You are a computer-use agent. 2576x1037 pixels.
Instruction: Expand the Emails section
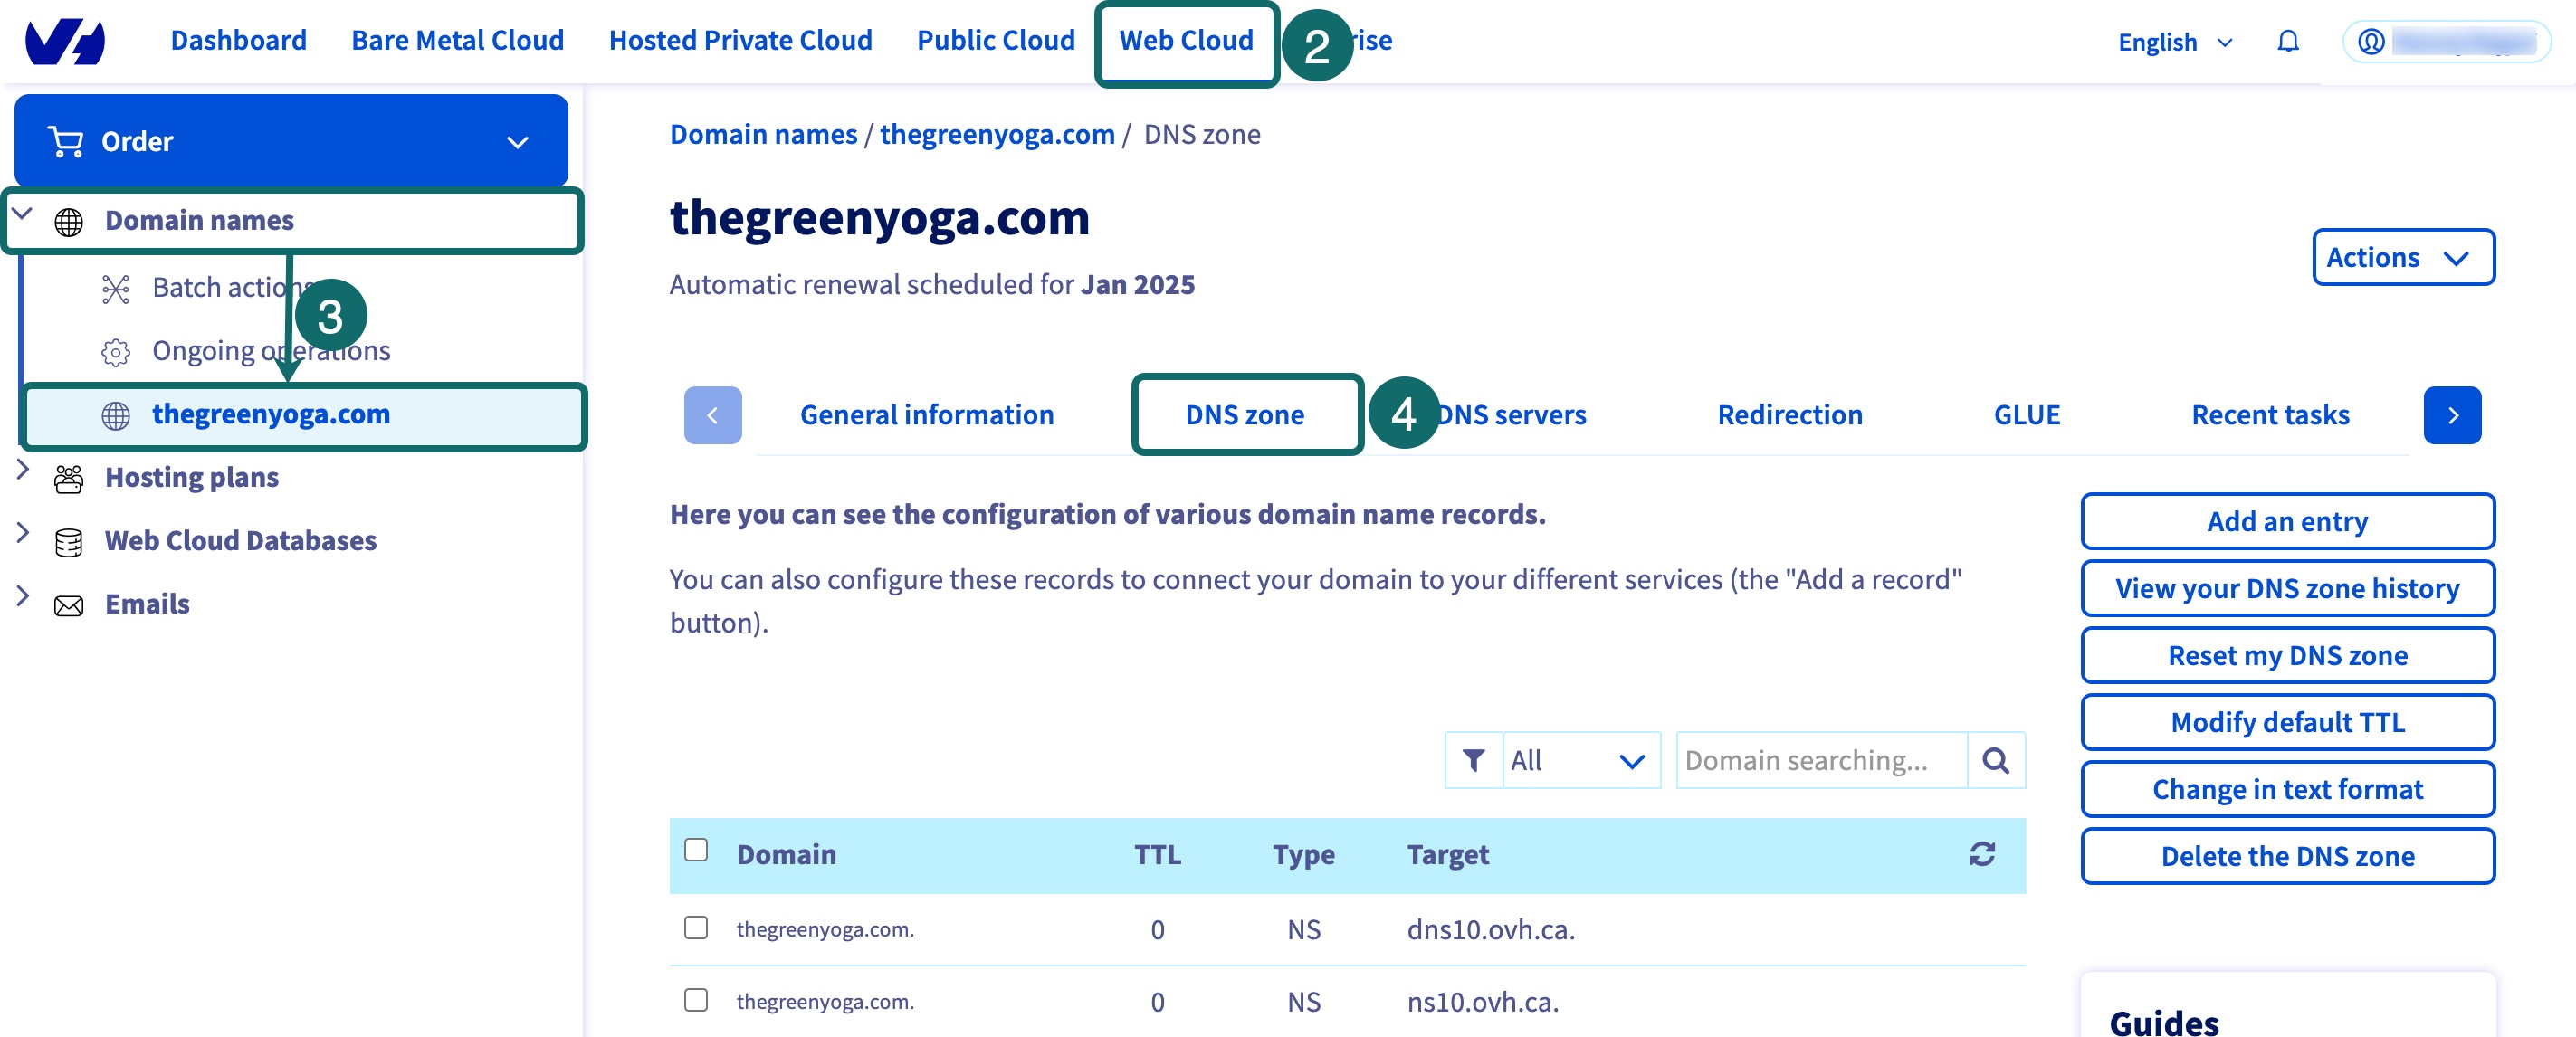point(22,596)
